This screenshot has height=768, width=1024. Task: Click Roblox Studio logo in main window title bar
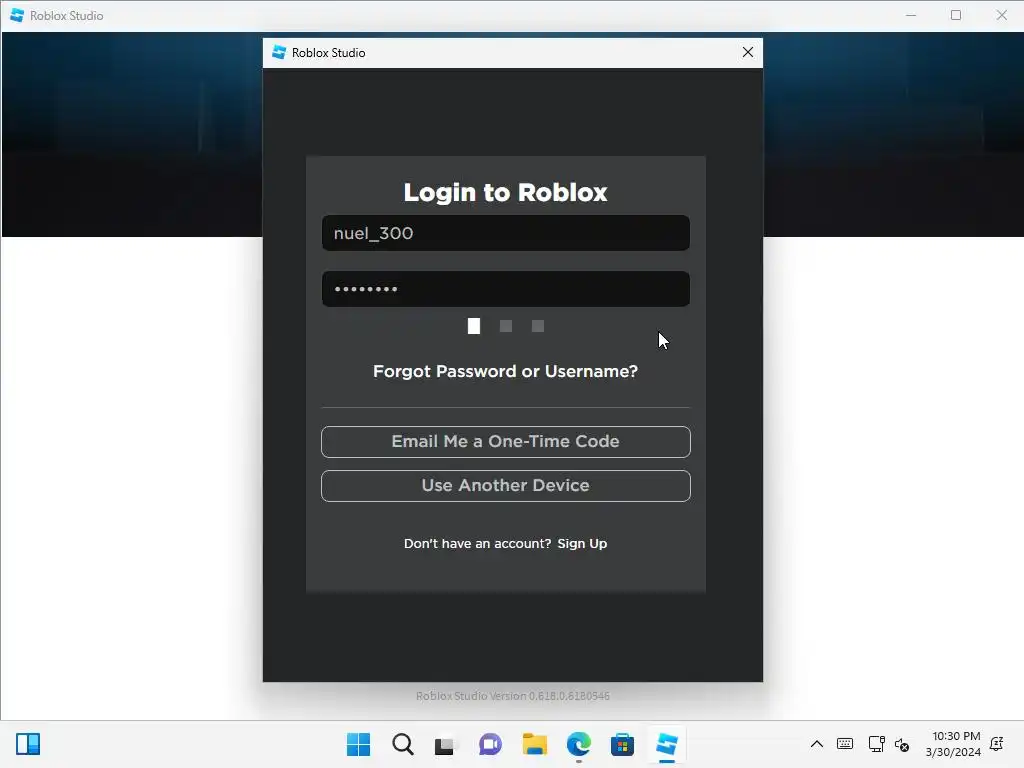coord(17,15)
